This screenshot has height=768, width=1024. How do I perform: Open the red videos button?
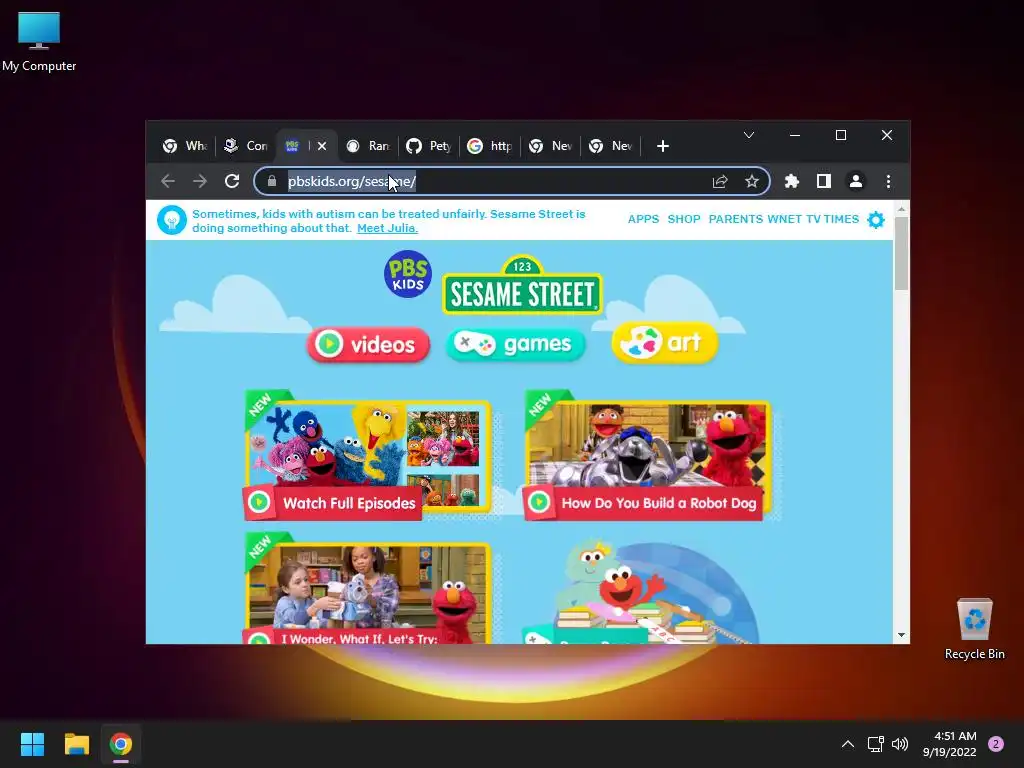[x=368, y=344]
